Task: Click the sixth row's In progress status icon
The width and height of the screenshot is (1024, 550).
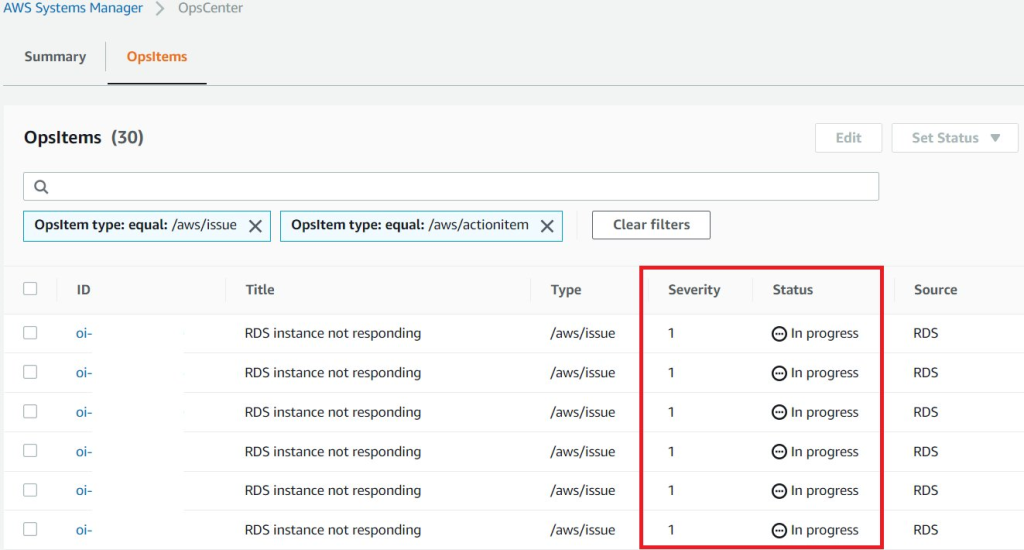Action: click(x=779, y=530)
